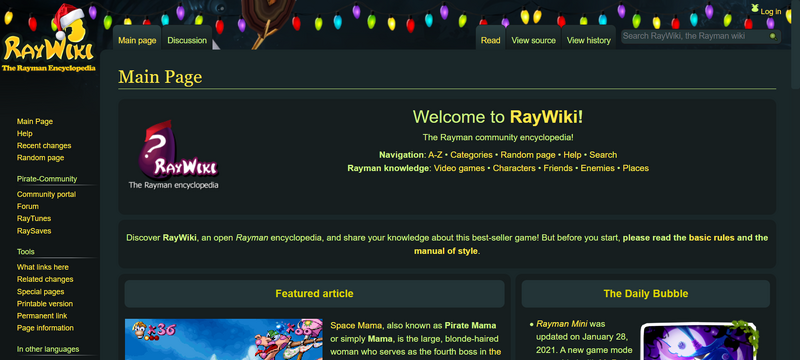Open the View source tab
Image resolution: width=800 pixels, height=360 pixels.
[x=534, y=40]
